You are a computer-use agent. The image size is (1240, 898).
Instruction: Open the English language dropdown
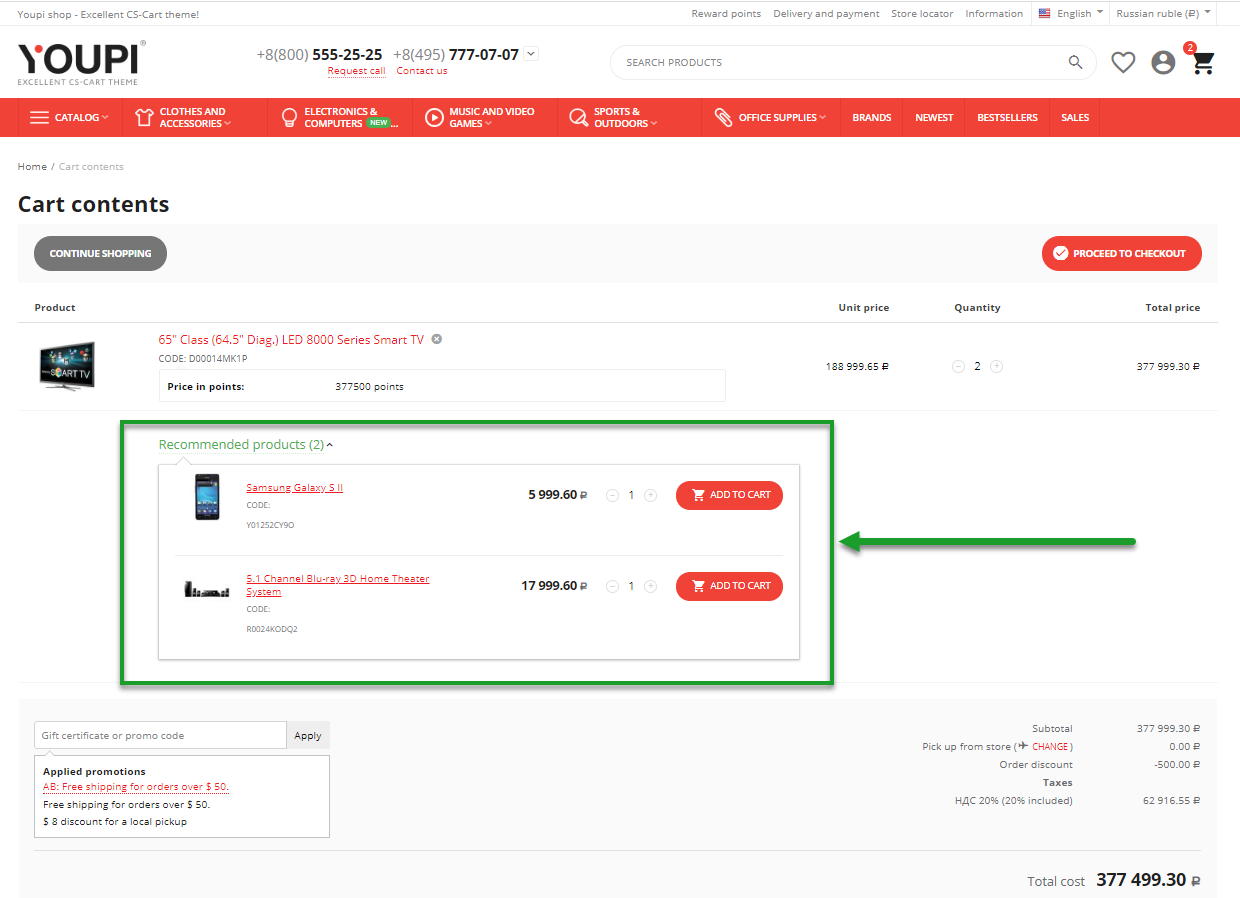(x=1071, y=14)
